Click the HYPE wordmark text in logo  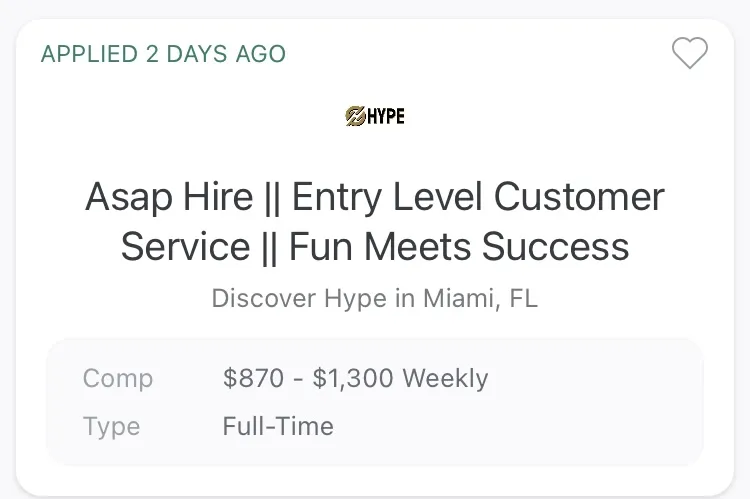[386, 116]
